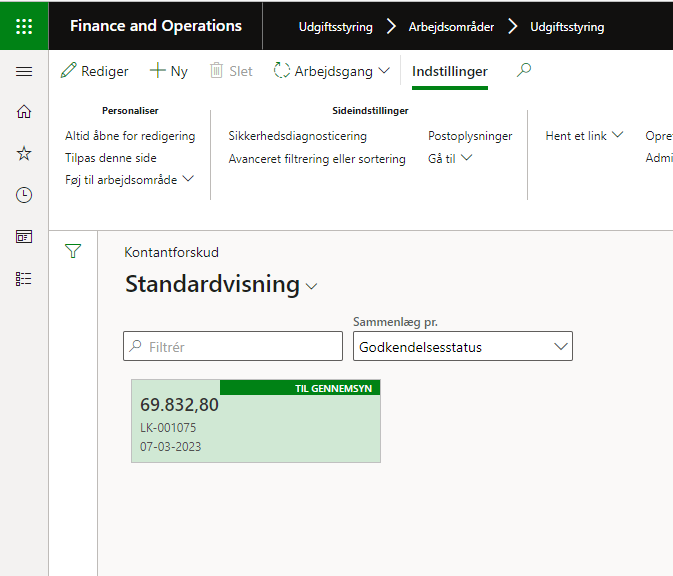673x576 pixels.
Task: Open the app launcher grid icon
Action: 24,26
